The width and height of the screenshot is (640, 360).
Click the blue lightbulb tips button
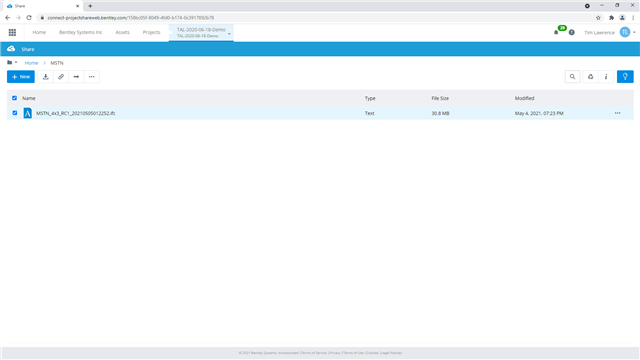tap(625, 77)
